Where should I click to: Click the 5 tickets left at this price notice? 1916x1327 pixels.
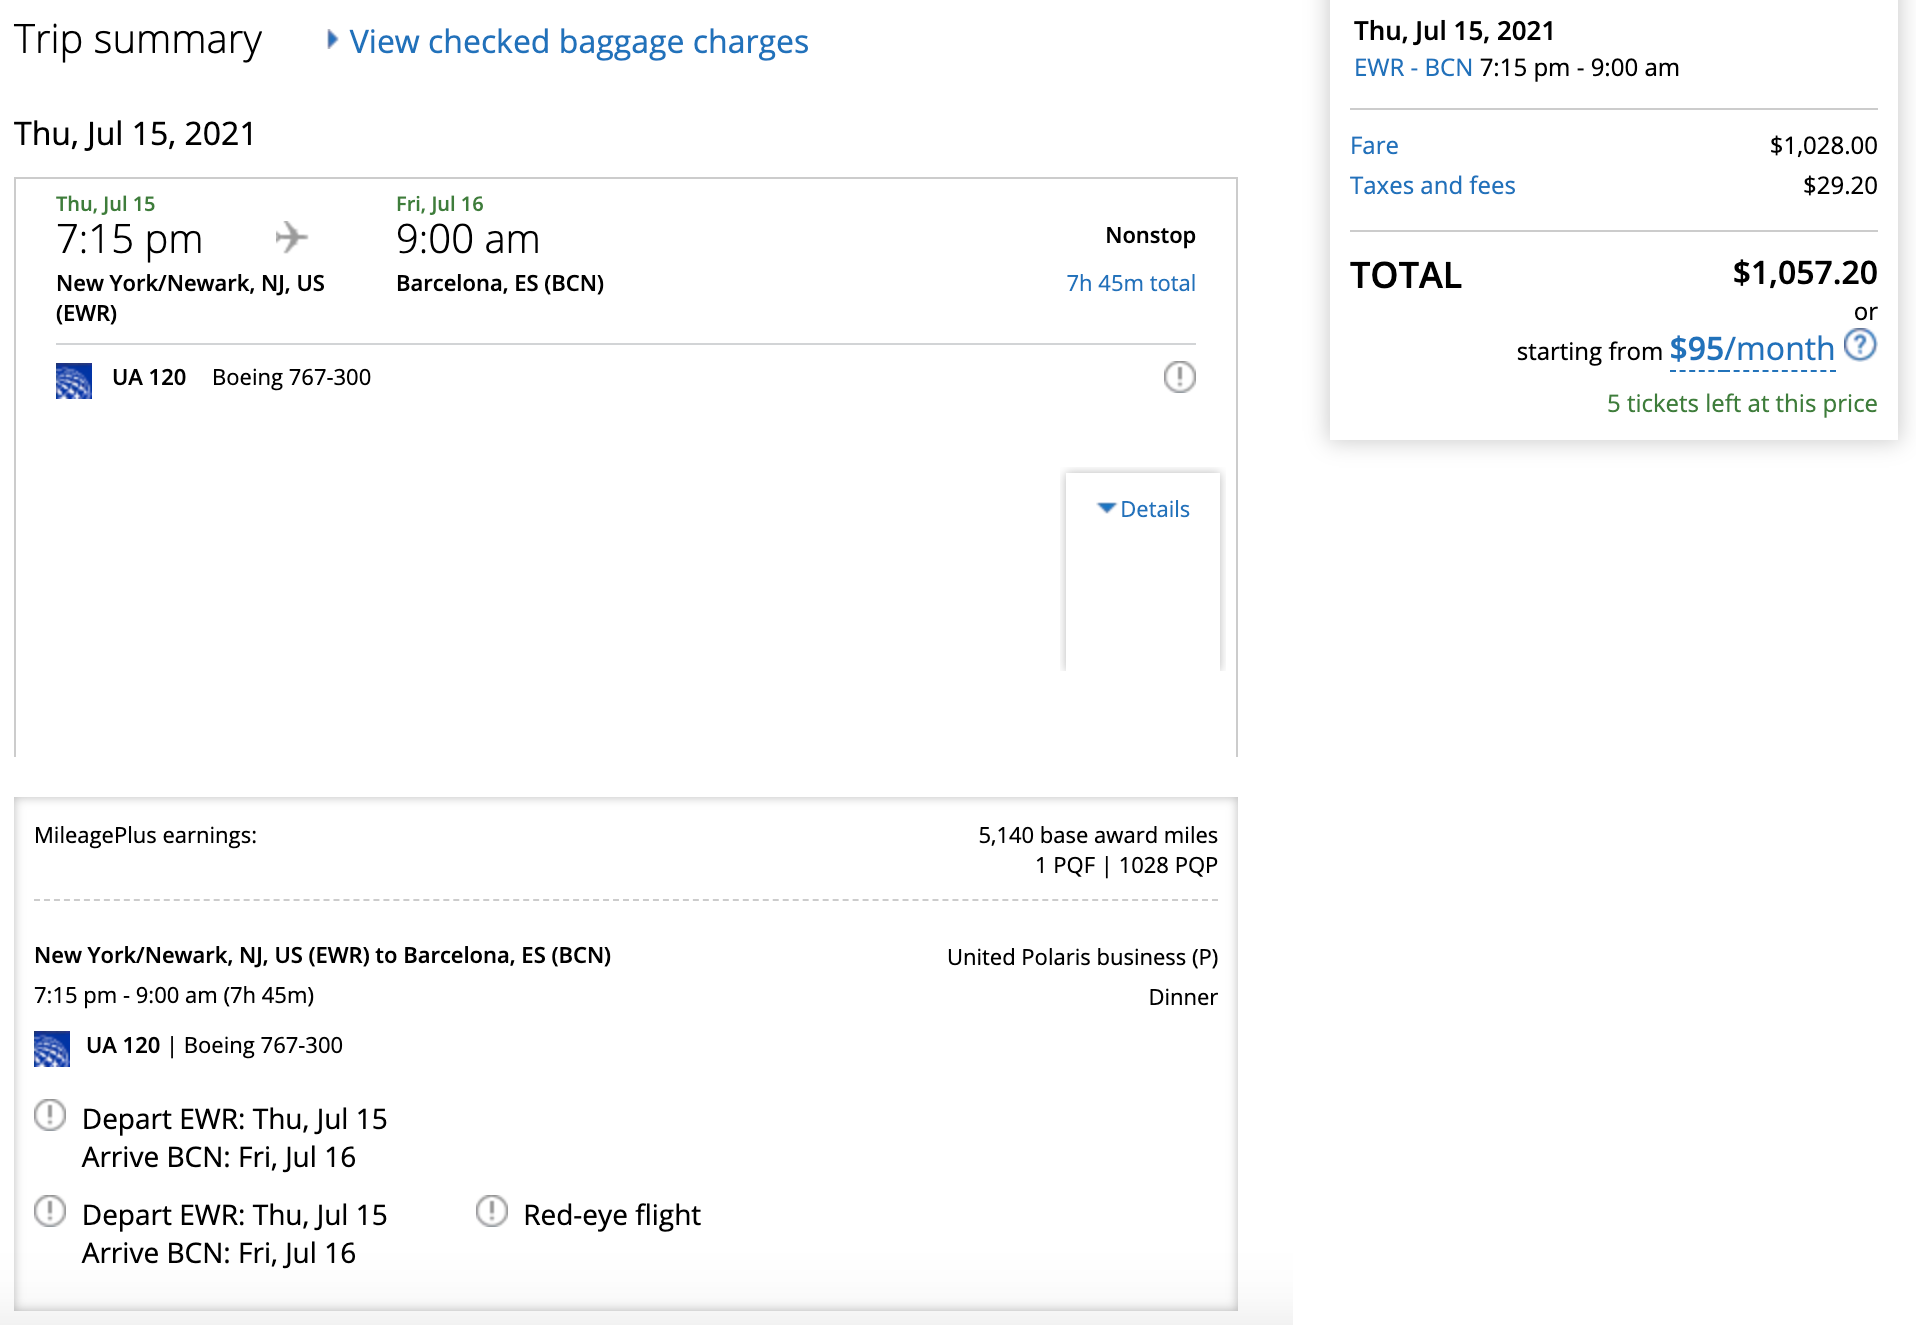(x=1741, y=404)
